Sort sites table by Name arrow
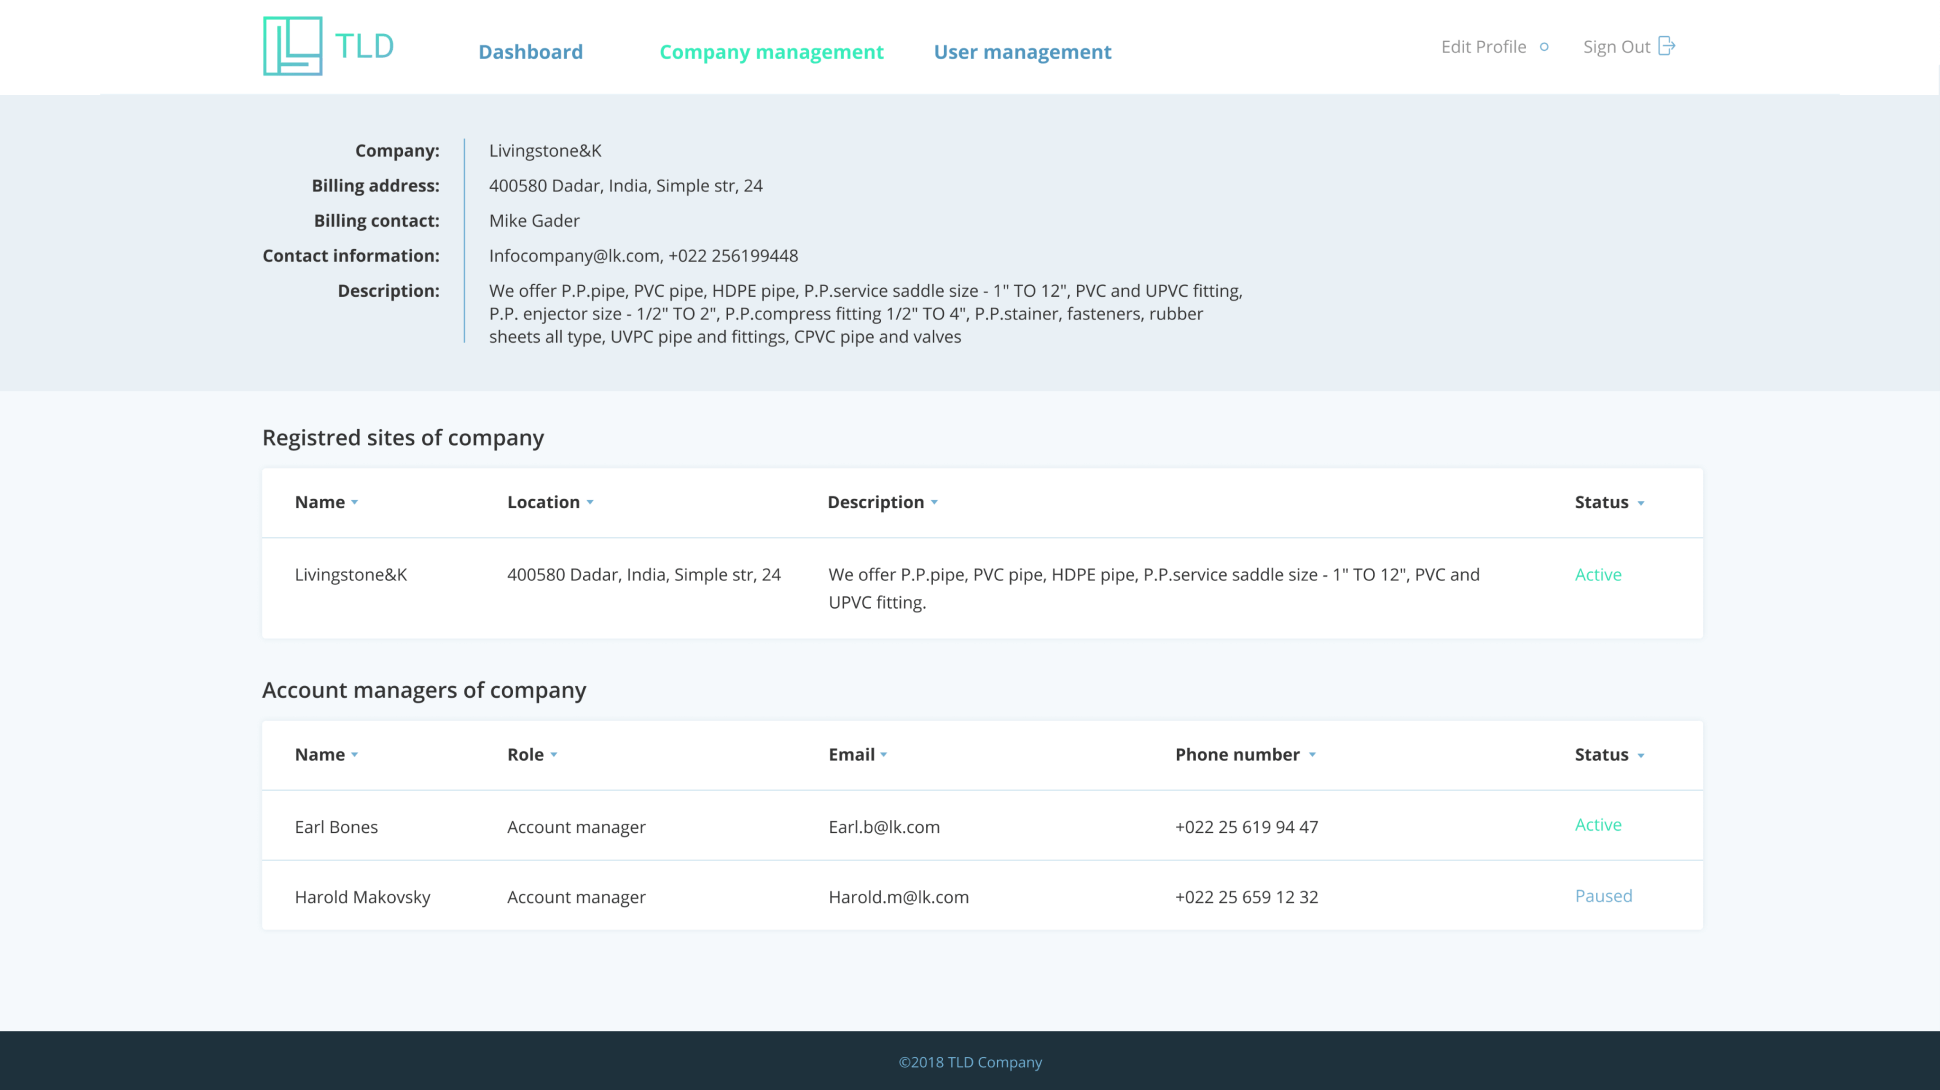 pos(355,503)
